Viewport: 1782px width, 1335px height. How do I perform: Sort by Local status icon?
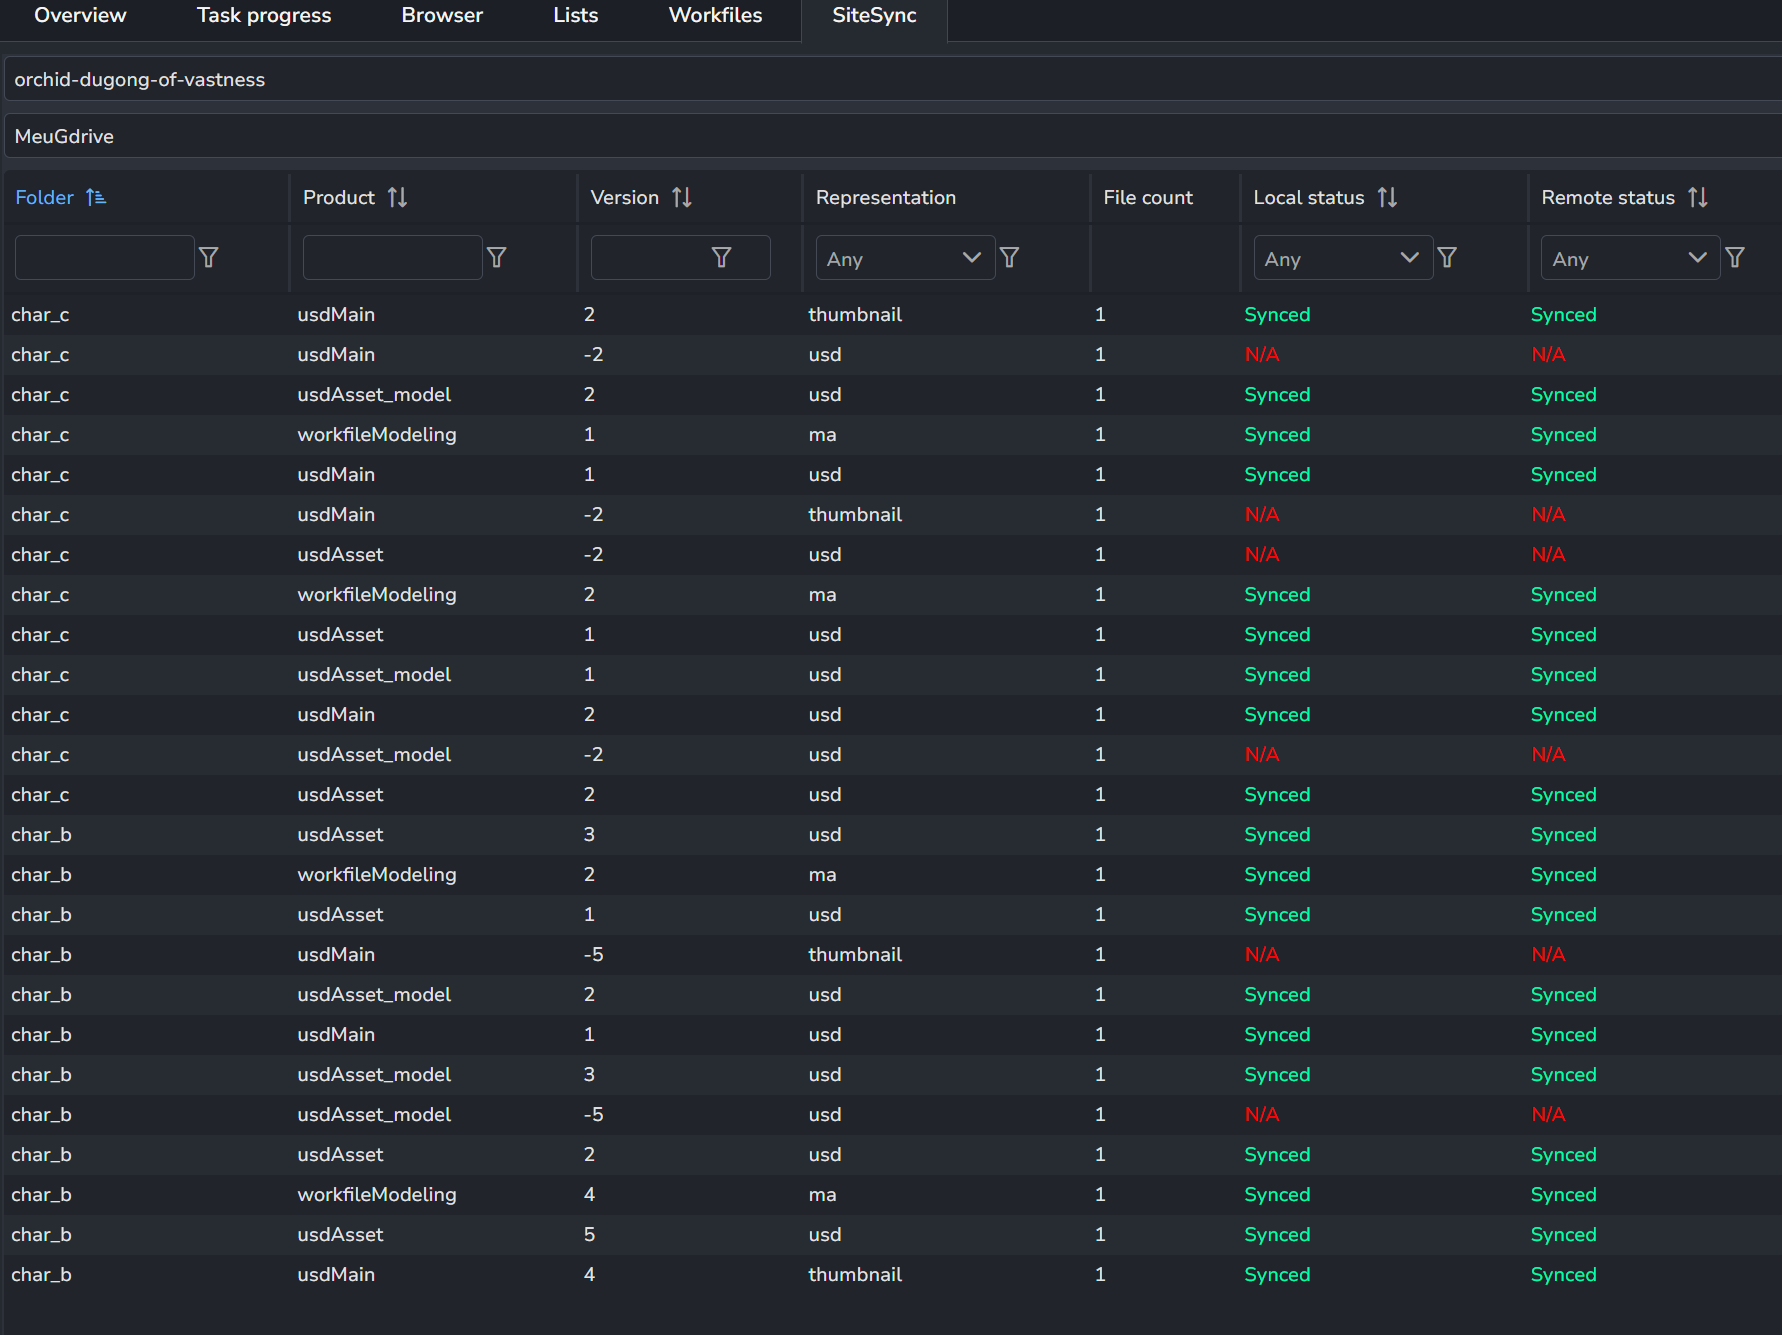point(1387,198)
